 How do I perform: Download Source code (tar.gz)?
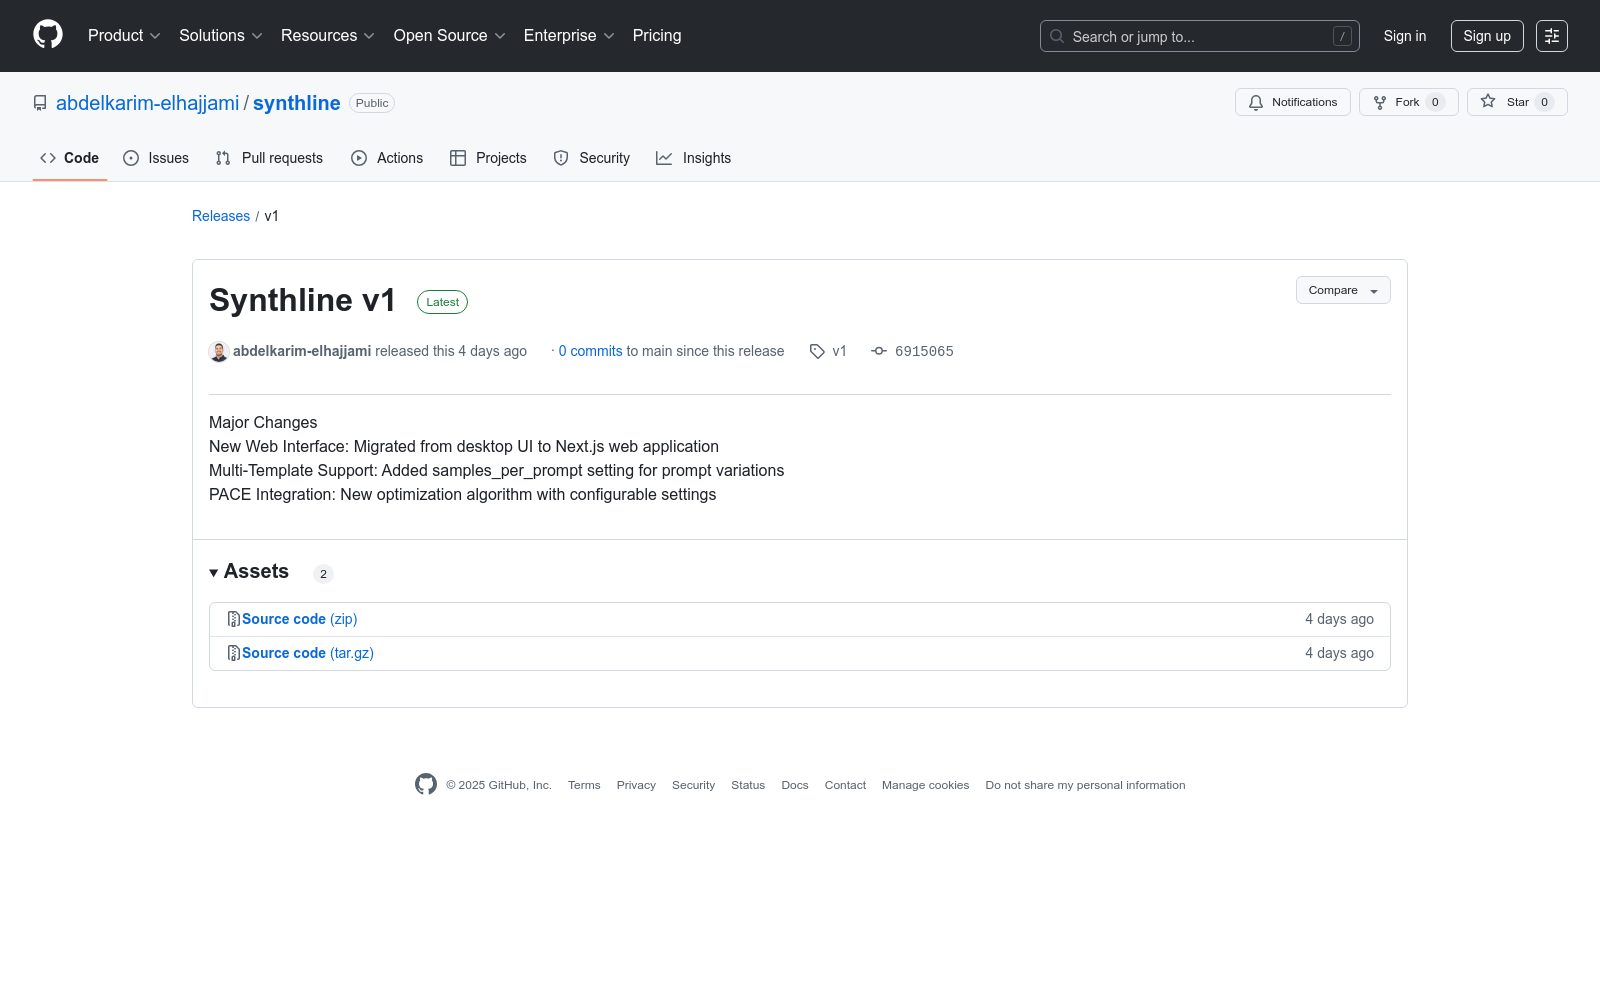tap(308, 653)
